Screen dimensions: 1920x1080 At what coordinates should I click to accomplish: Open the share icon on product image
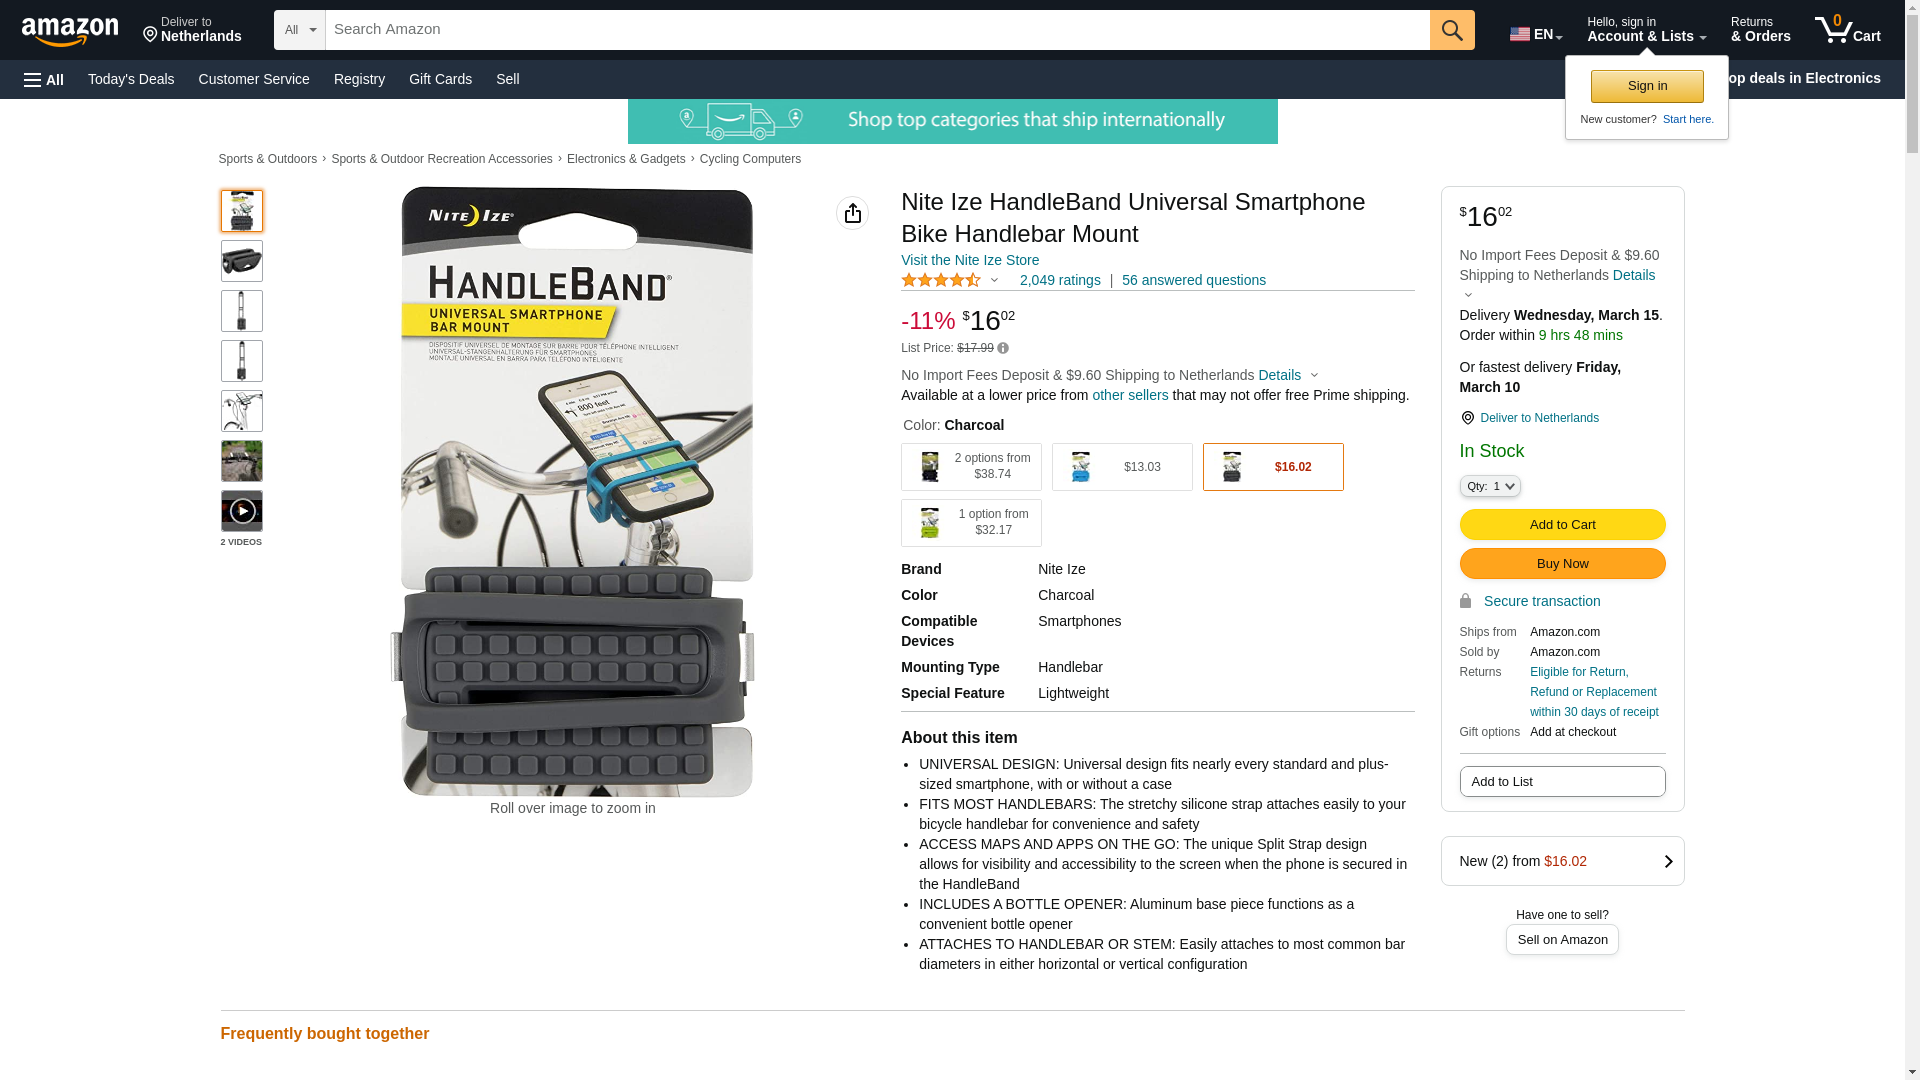pyautogui.click(x=852, y=213)
